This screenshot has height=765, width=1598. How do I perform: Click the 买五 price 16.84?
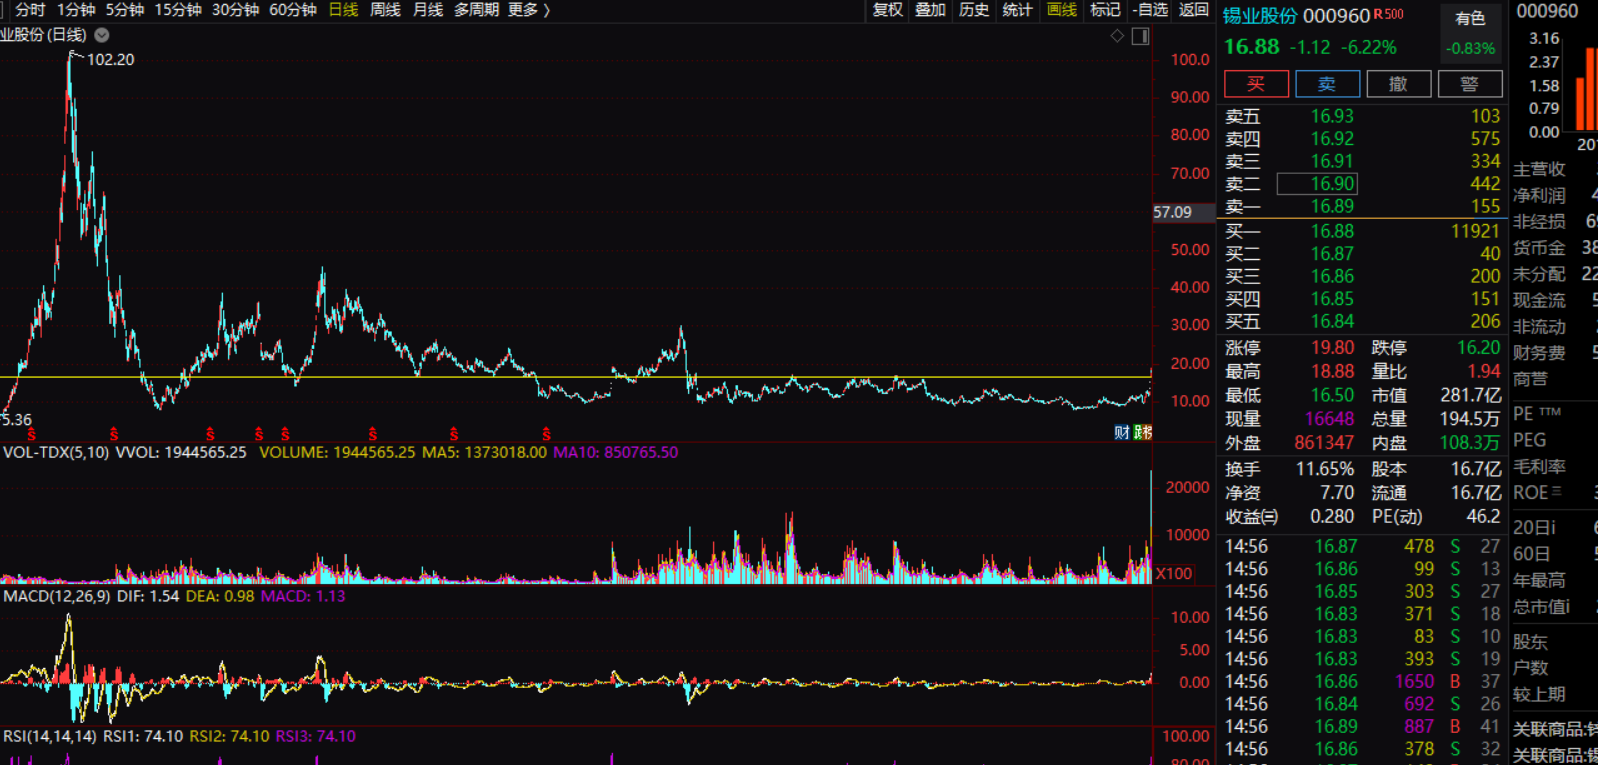[x=1332, y=321]
